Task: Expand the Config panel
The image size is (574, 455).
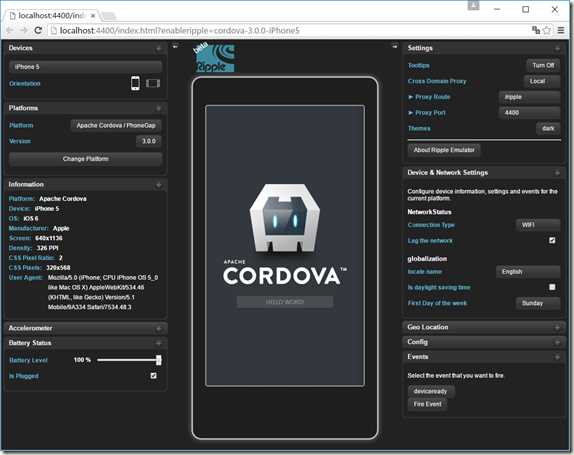Action: pos(557,342)
